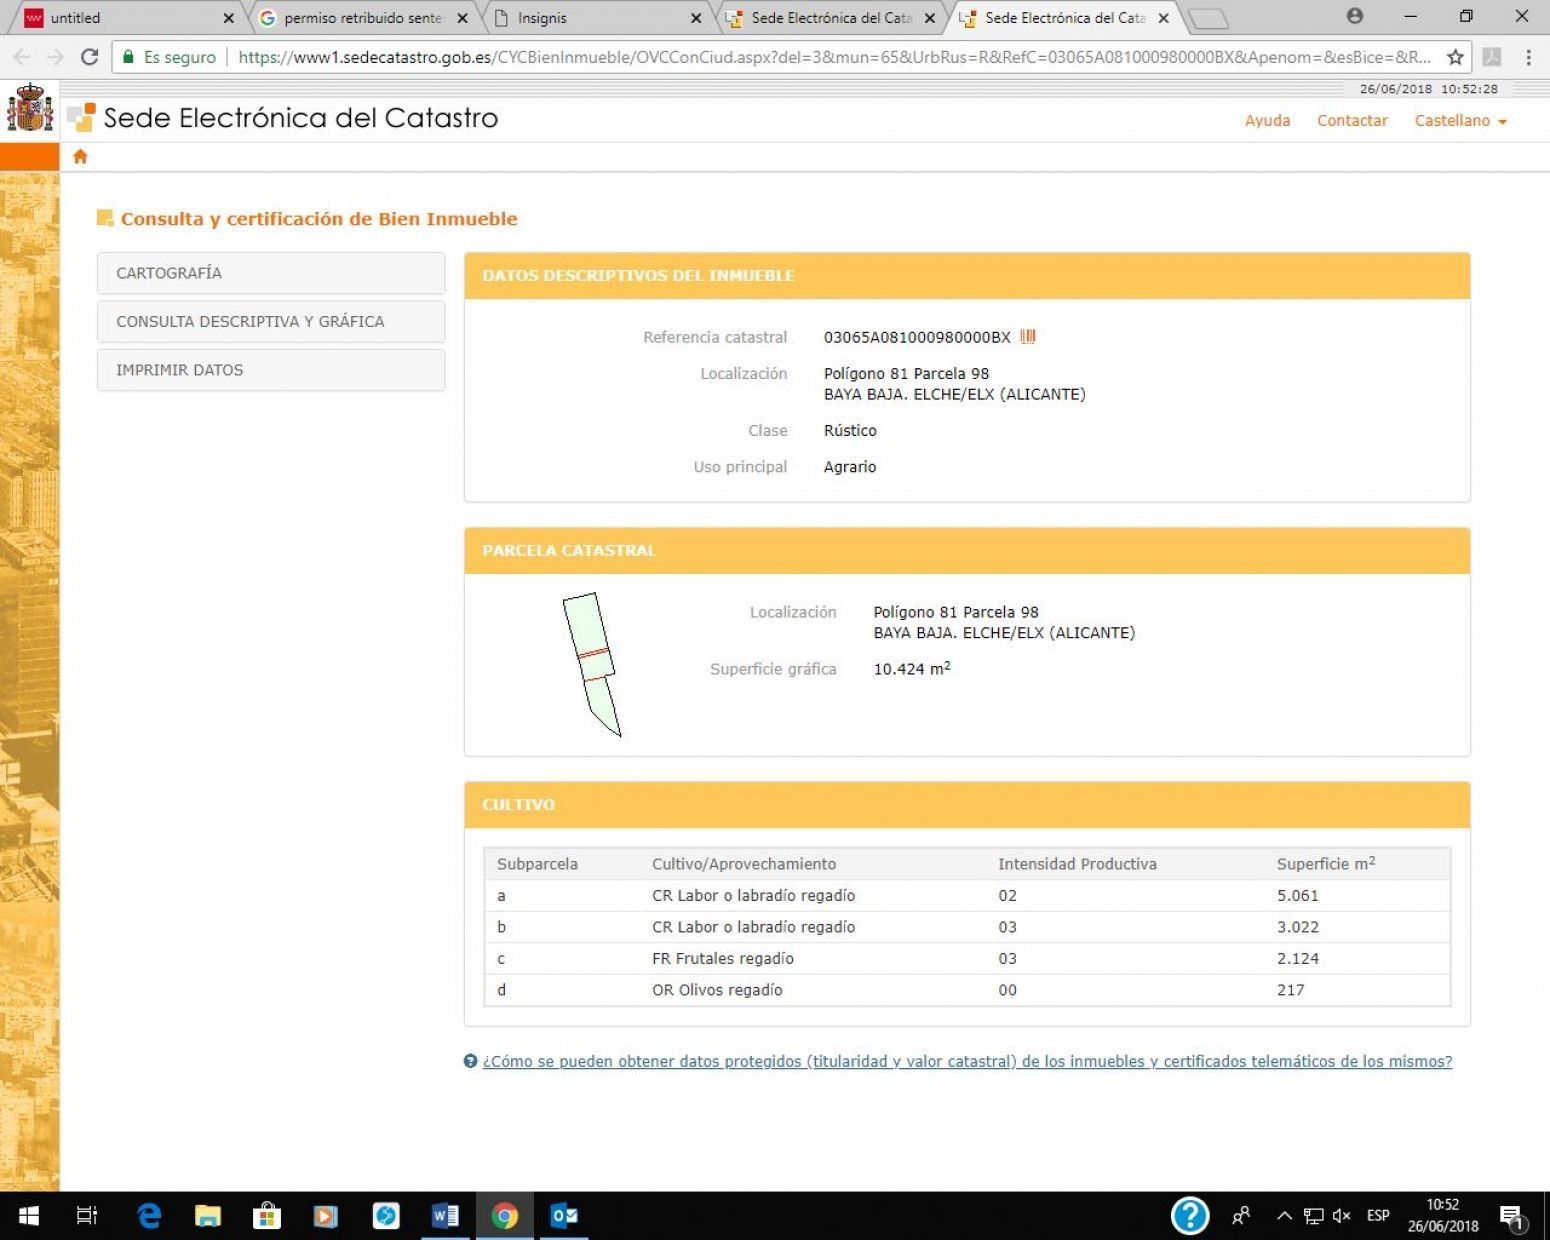Screen dimensions: 1550x1240
Task: Toggle the muted volume tray icon
Action: pyautogui.click(x=1342, y=1215)
